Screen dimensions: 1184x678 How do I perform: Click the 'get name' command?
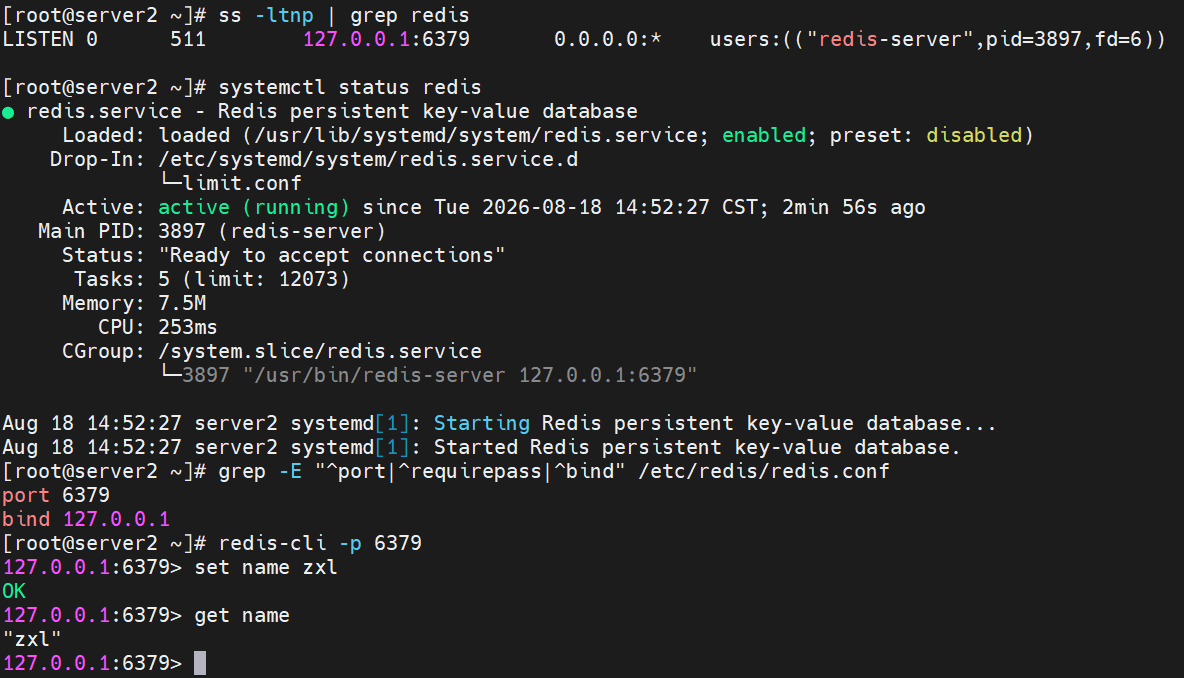(x=242, y=615)
